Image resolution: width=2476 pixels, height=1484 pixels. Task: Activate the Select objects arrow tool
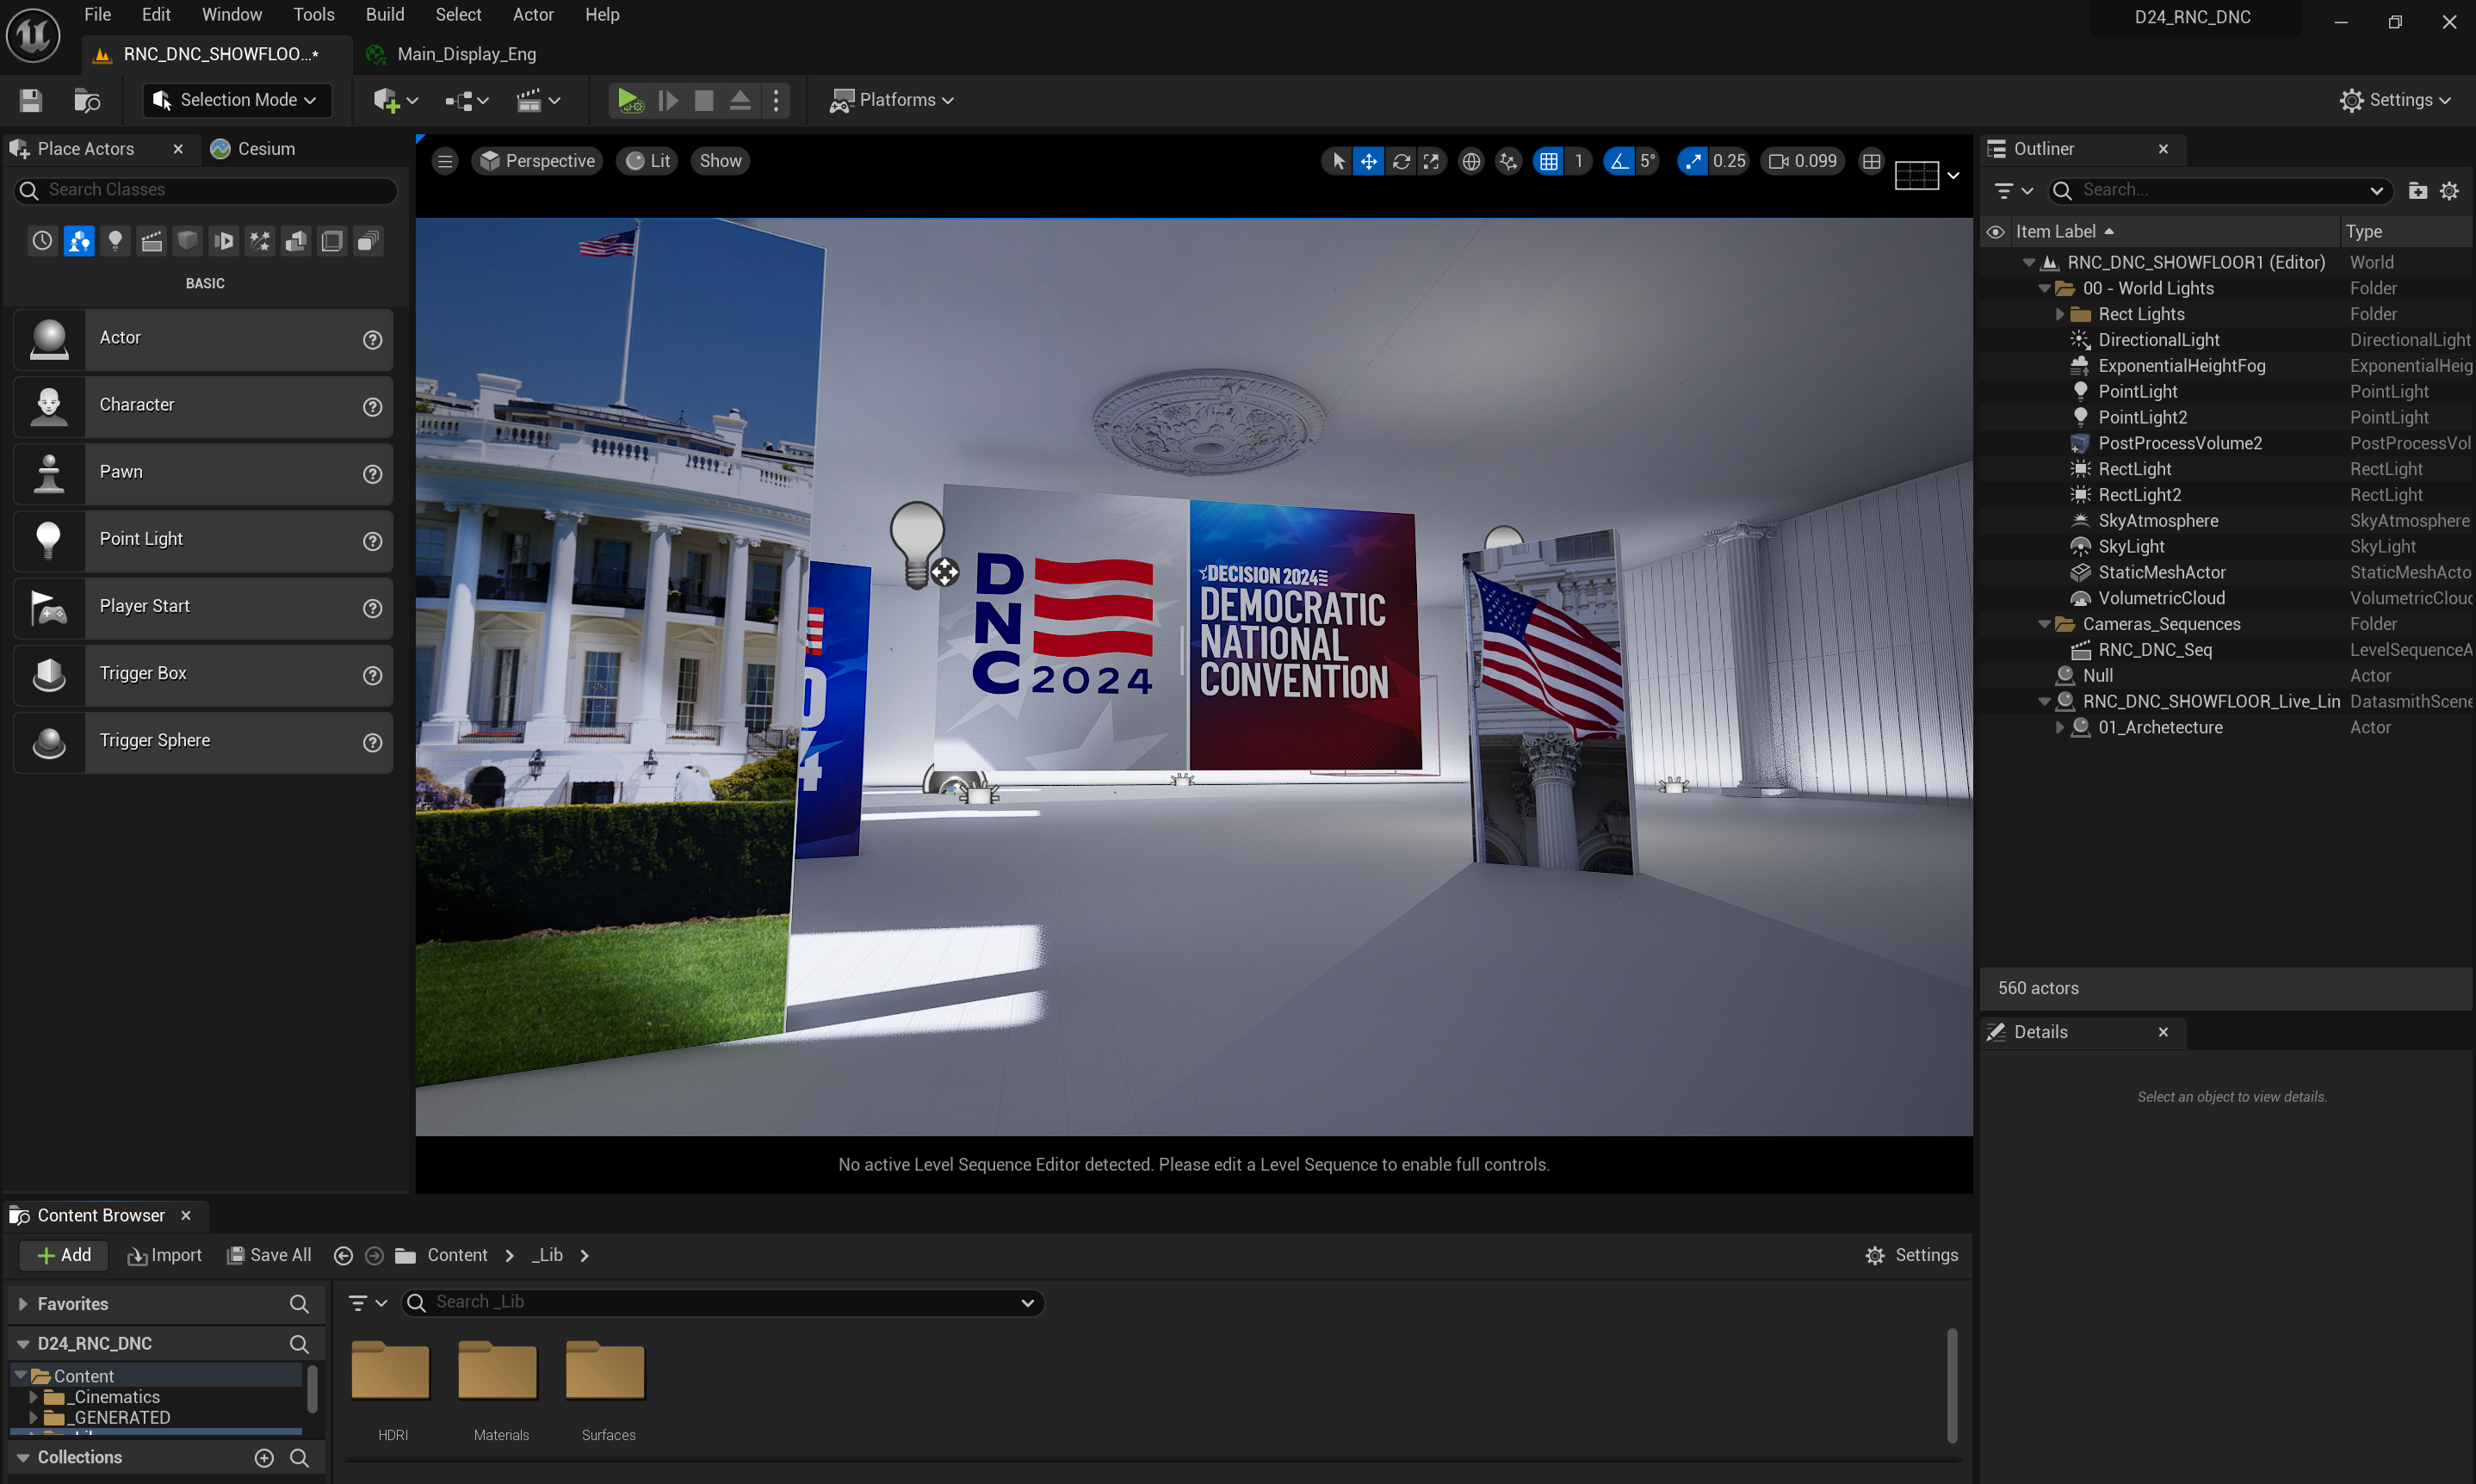(x=1338, y=161)
